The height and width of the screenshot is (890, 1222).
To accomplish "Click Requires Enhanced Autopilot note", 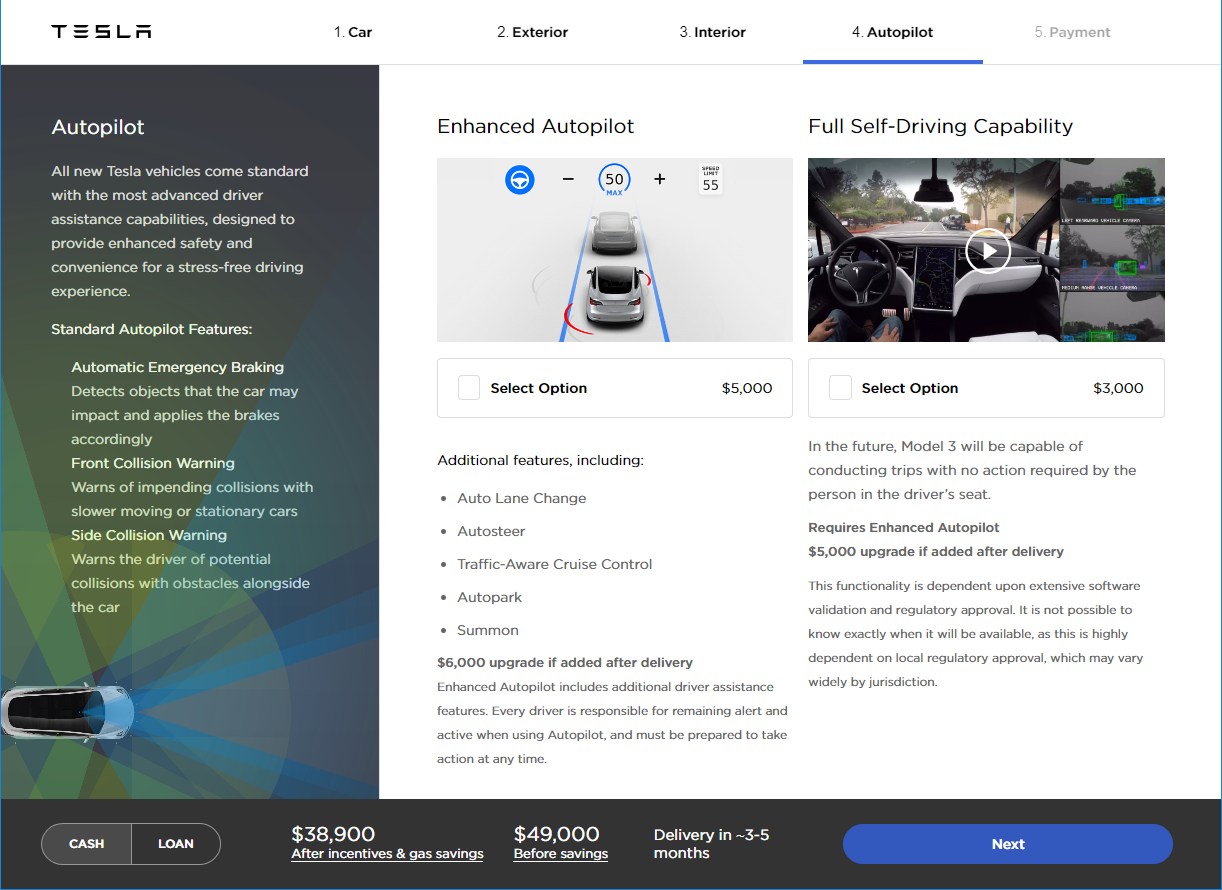I will click(904, 527).
